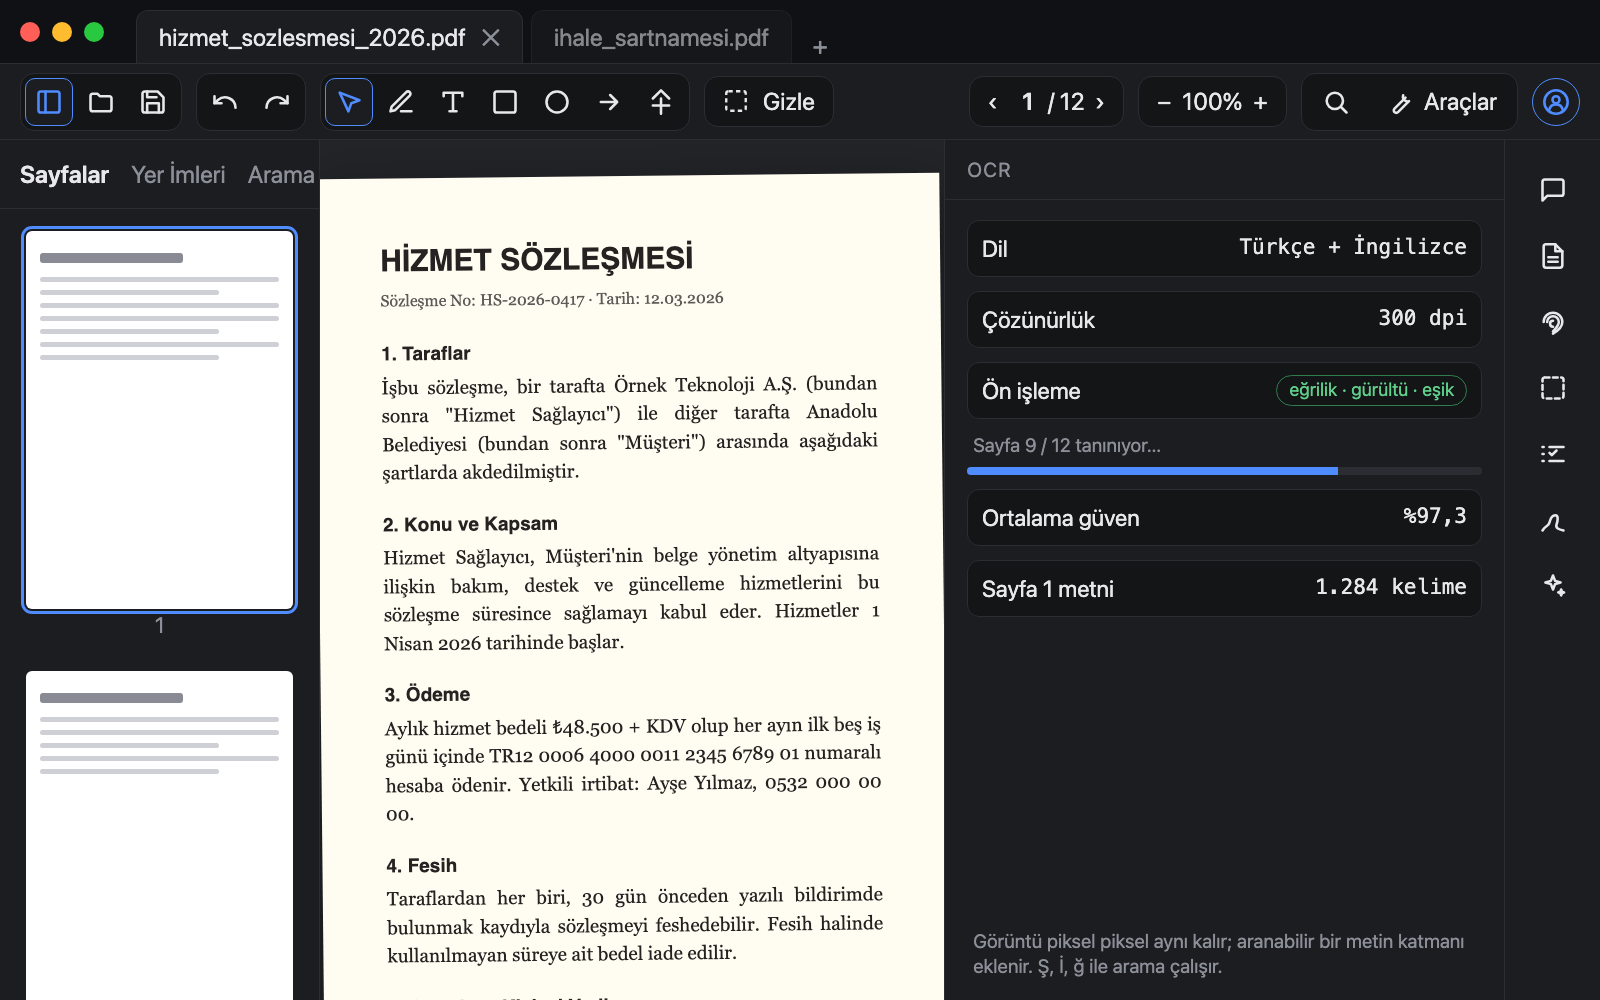Select the second page thumbnail
The height and width of the screenshot is (1000, 1600).
(x=160, y=835)
